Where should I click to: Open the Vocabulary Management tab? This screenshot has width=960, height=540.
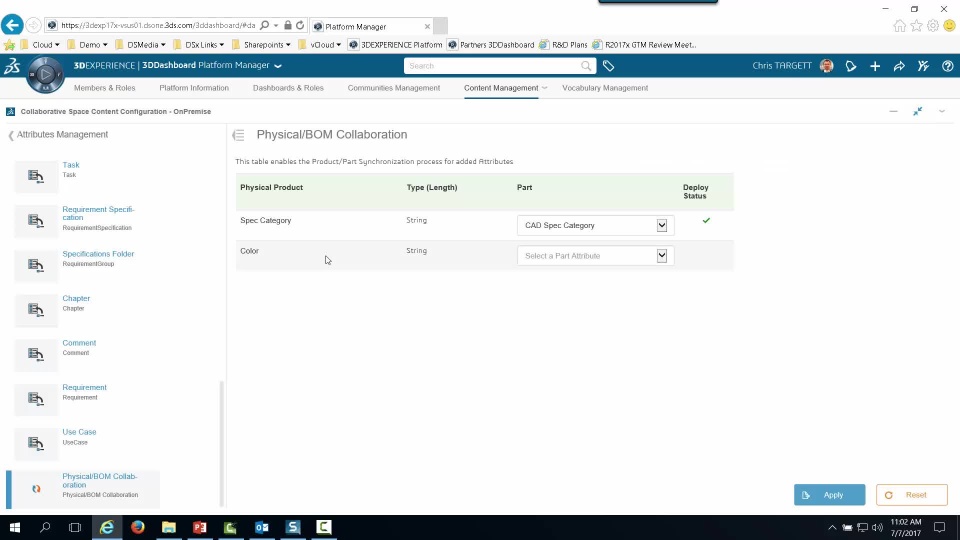pyautogui.click(x=605, y=88)
